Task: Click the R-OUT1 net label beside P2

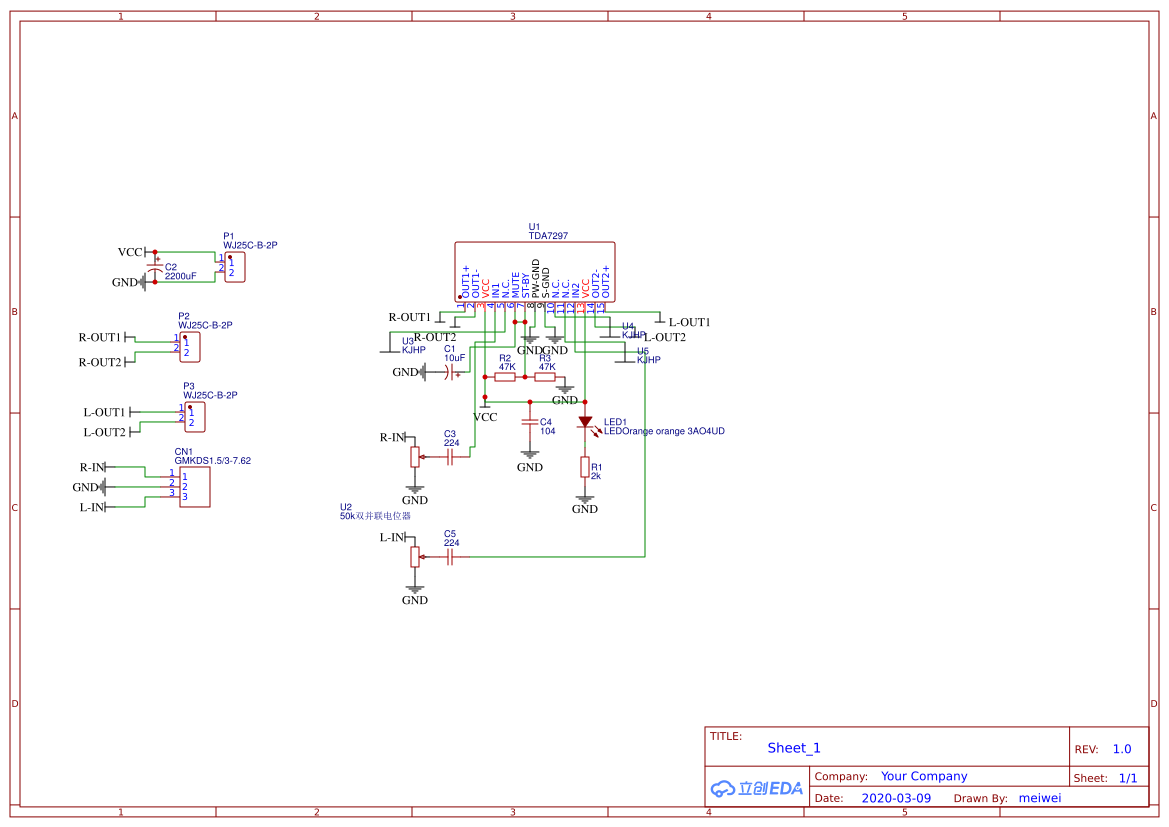Action: 100,338
